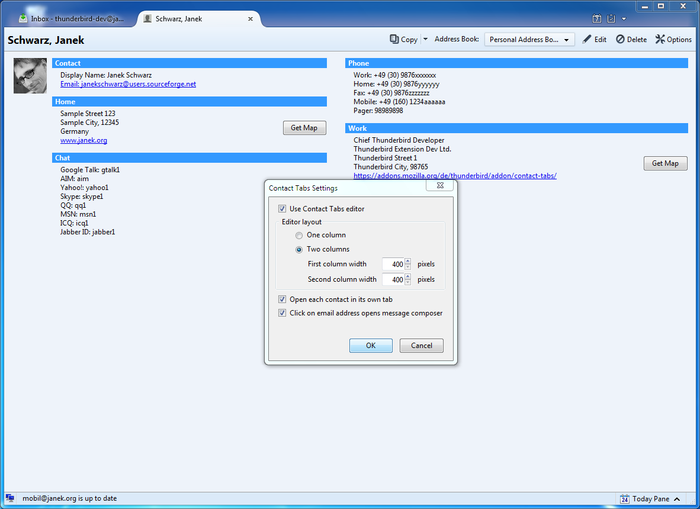Screen dimensions: 700x509
Task: Click 'Thunderbird Extension Dev Ltd.' company text
Action: click(x=402, y=149)
